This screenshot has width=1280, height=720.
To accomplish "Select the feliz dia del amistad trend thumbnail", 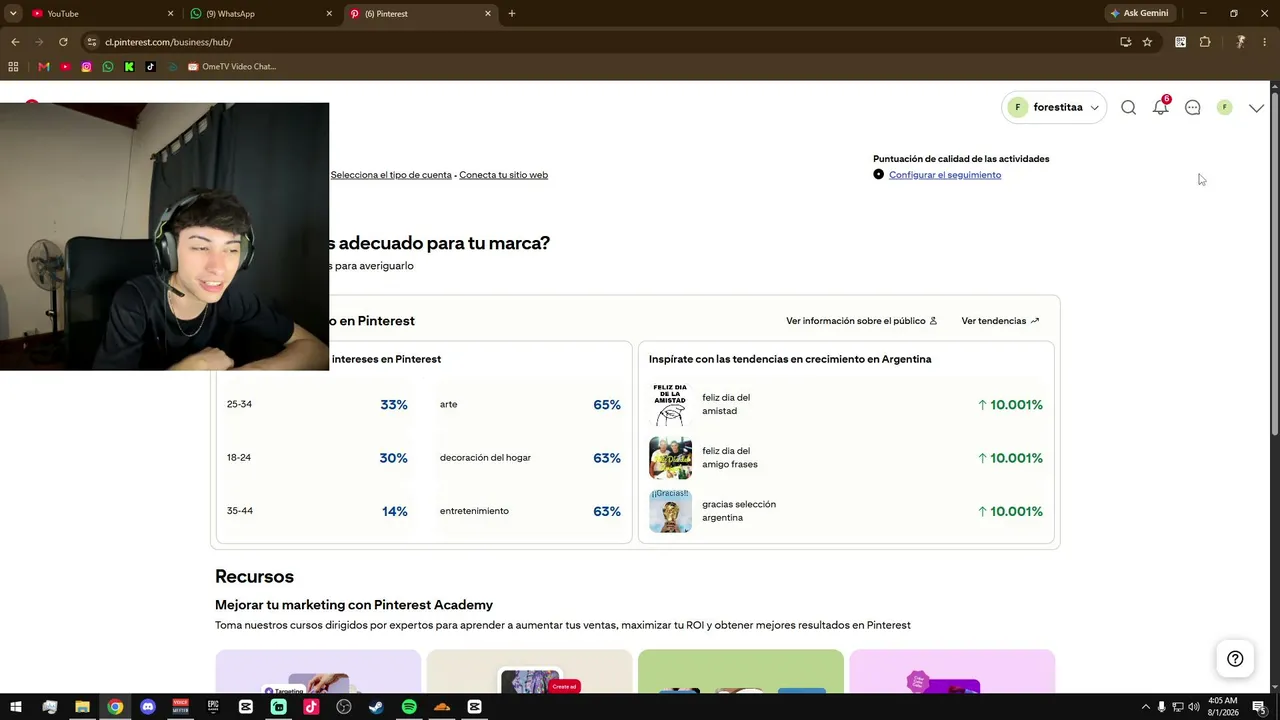I will coord(670,405).
